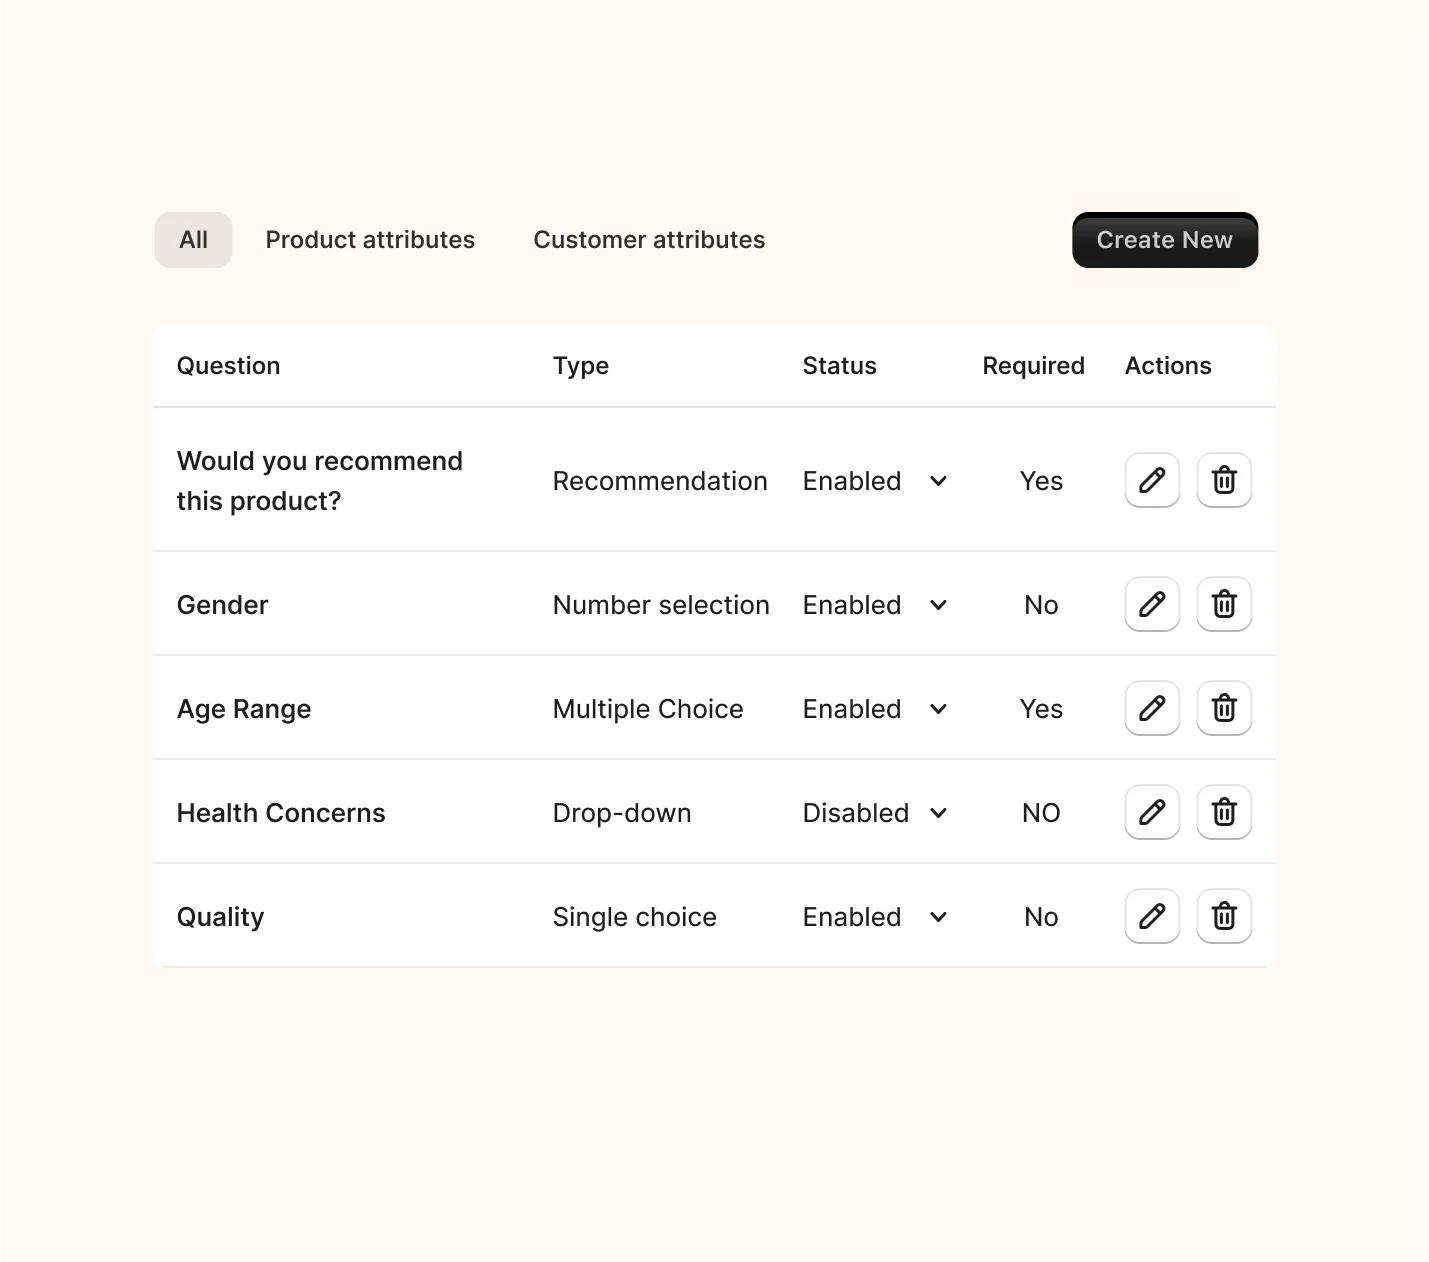Open the Age Range status dropdown
1429x1262 pixels.
pos(875,709)
